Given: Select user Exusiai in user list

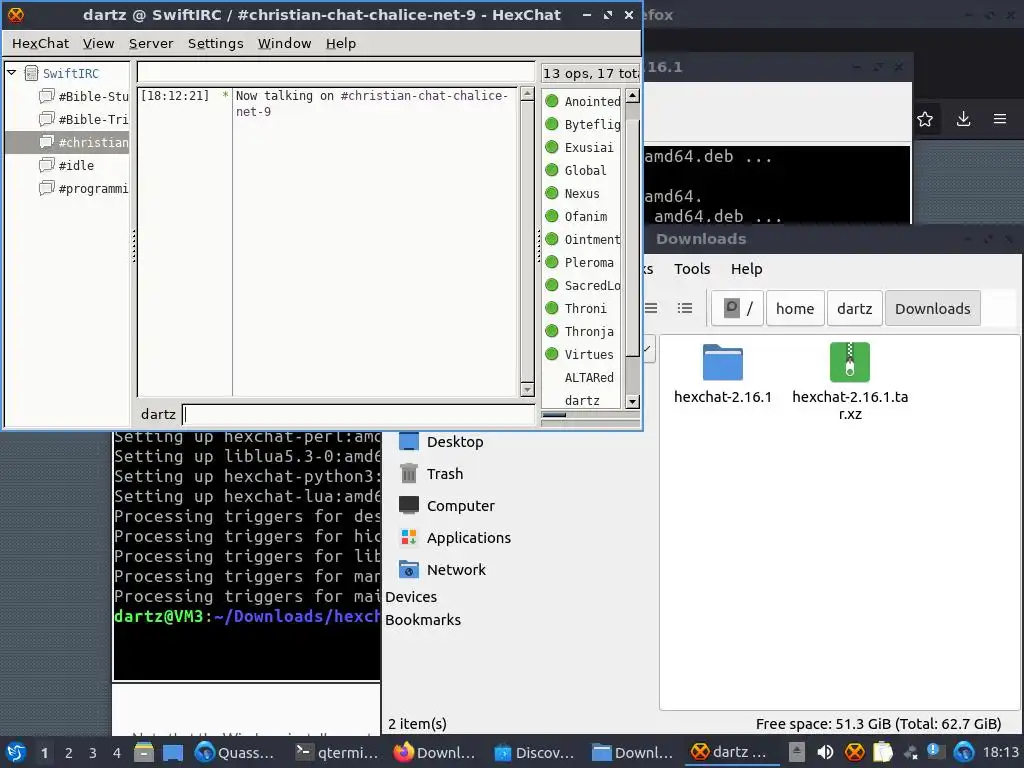Looking at the screenshot, I should coord(588,148).
